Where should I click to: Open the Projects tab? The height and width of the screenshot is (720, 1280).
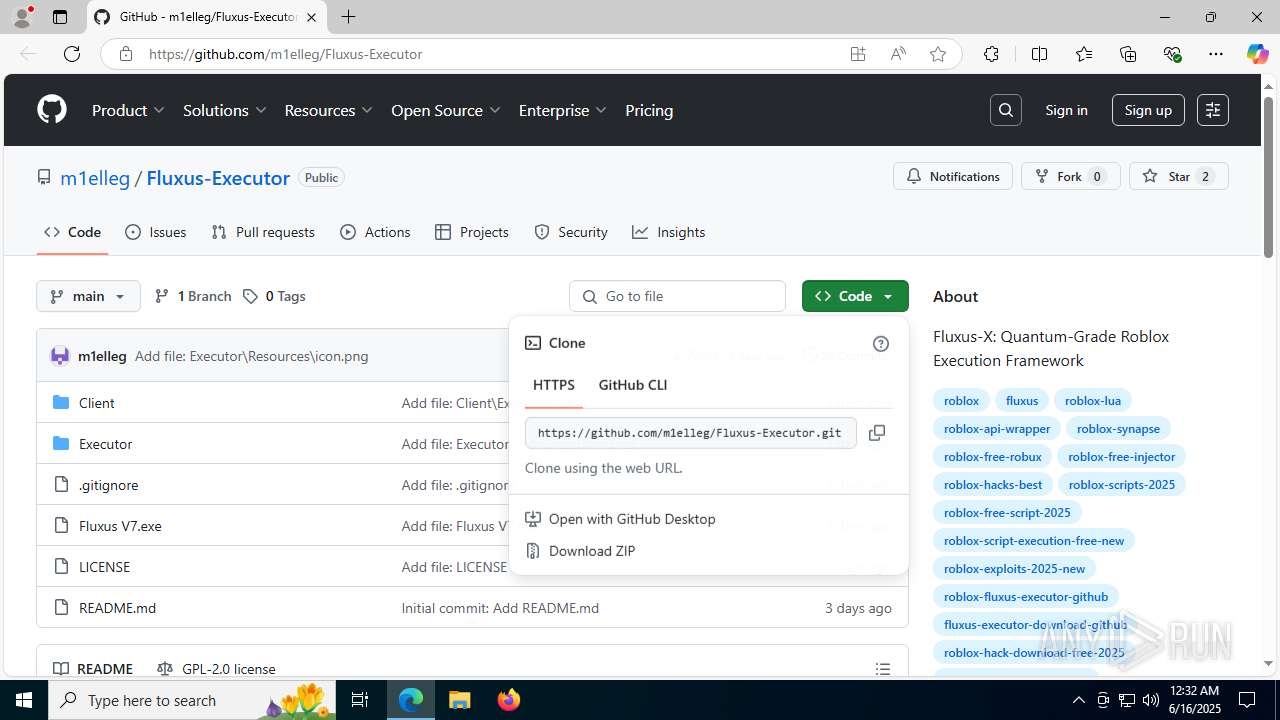(472, 232)
